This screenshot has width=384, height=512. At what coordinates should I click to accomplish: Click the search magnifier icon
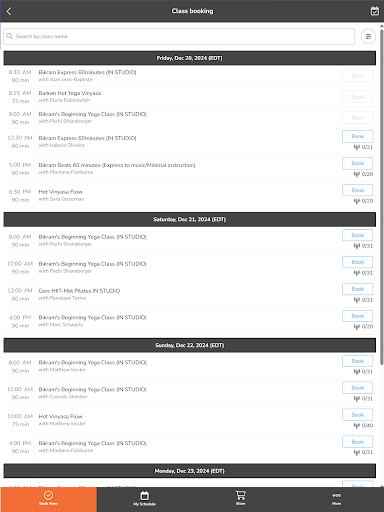click(x=10, y=36)
